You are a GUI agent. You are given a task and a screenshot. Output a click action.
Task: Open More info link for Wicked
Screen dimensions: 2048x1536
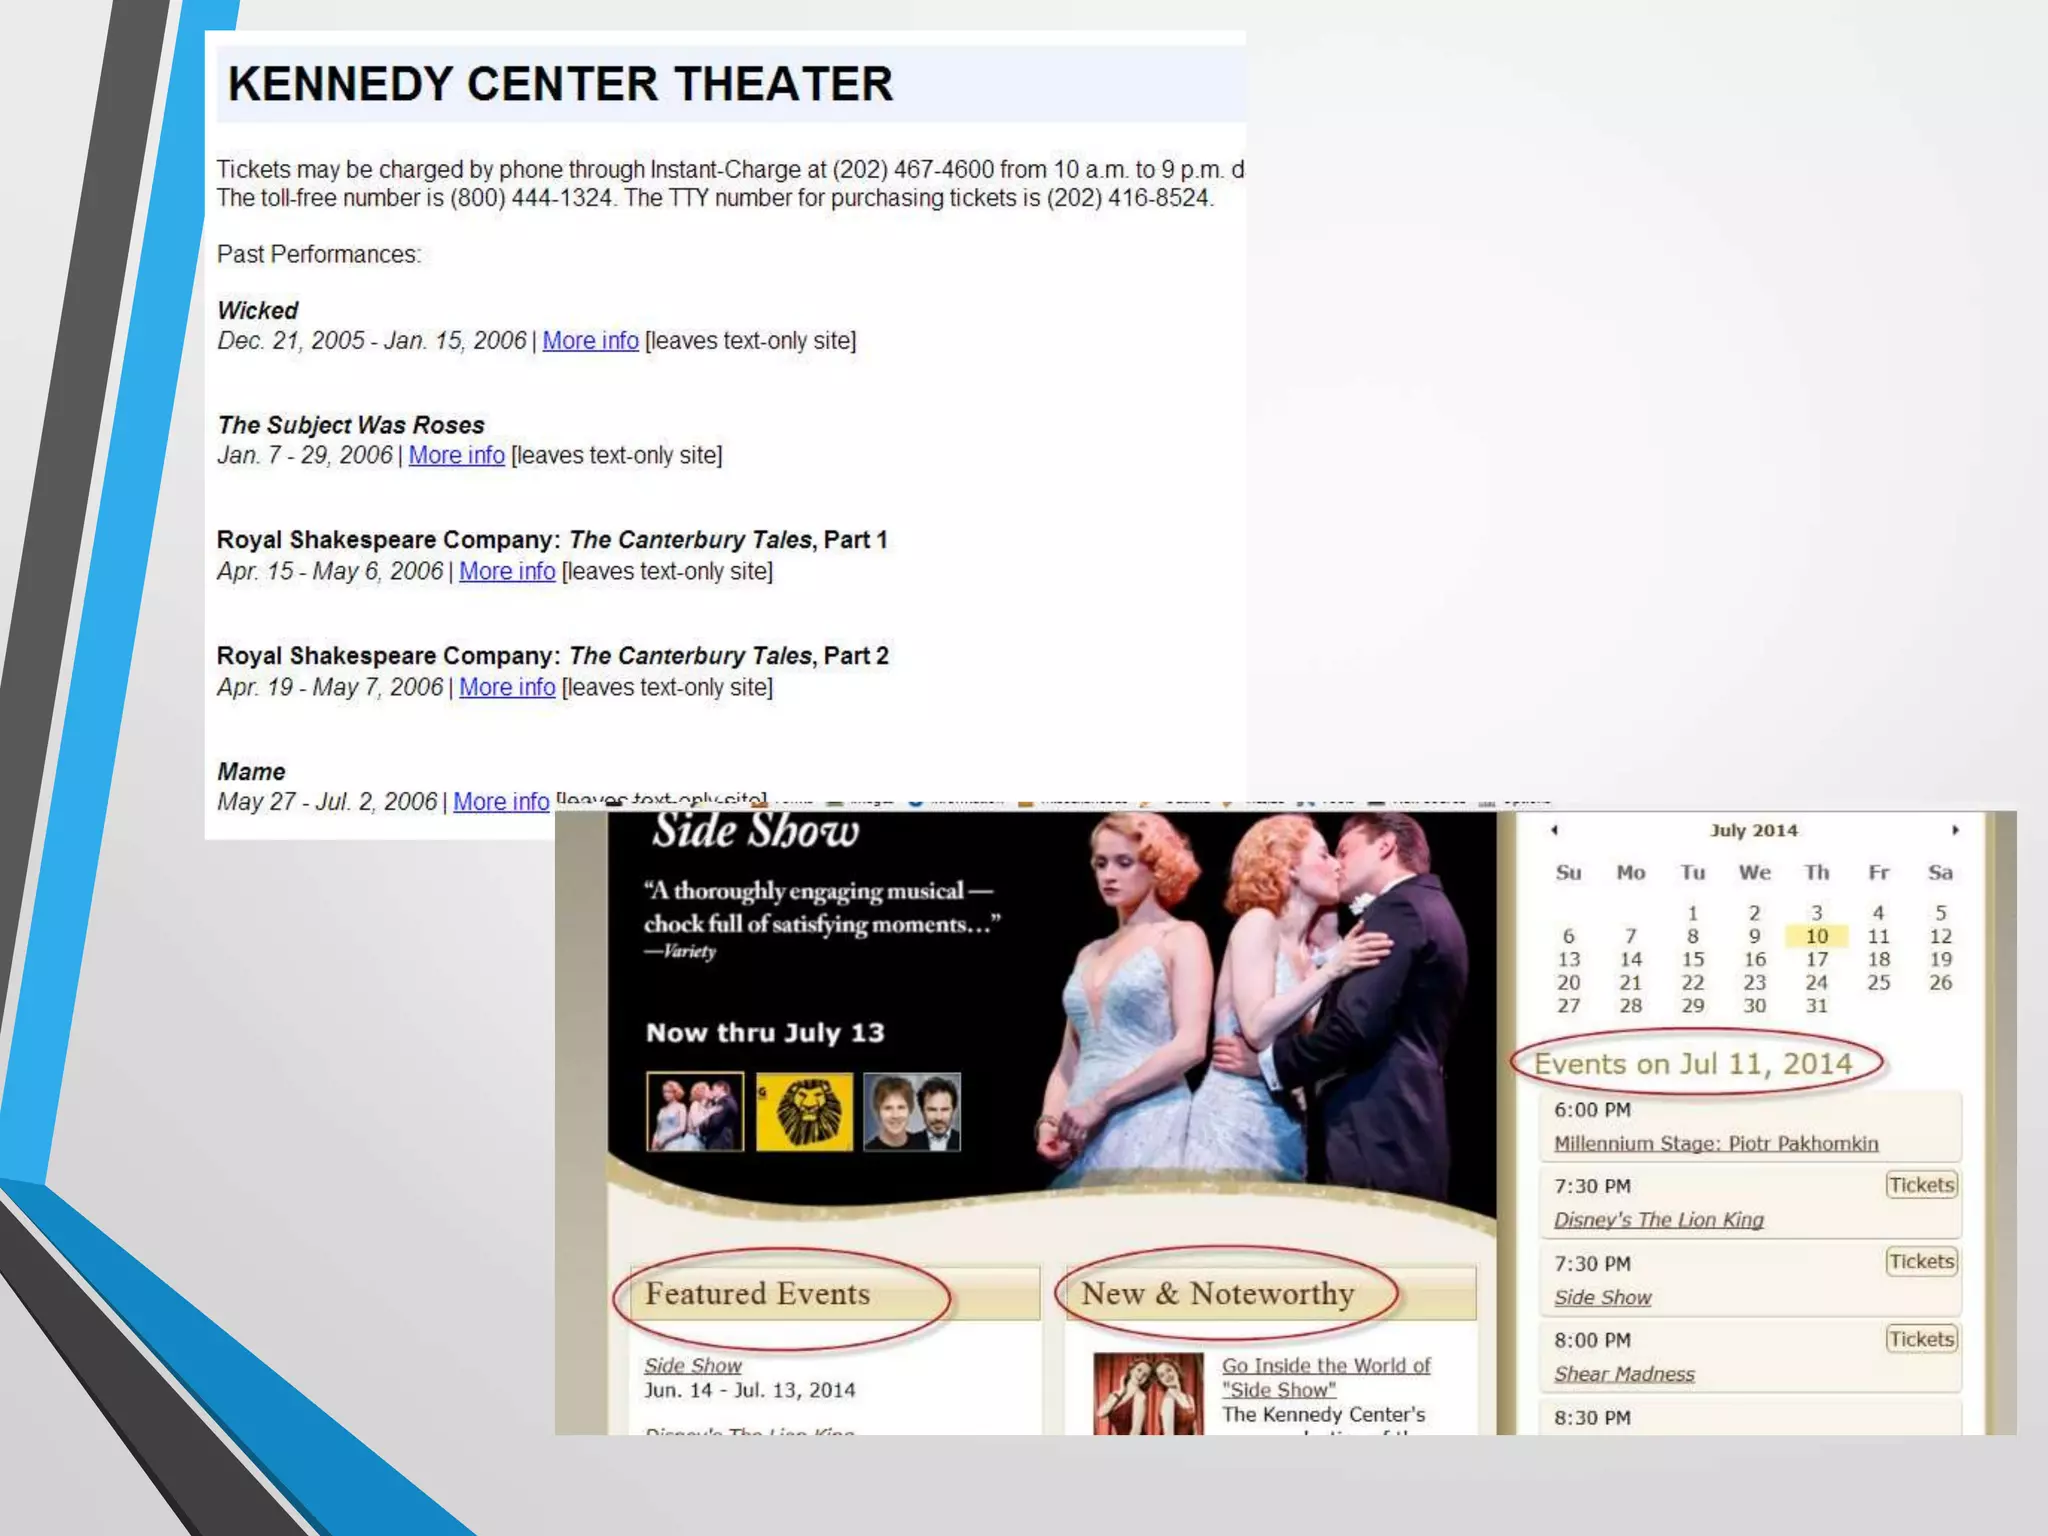click(590, 341)
